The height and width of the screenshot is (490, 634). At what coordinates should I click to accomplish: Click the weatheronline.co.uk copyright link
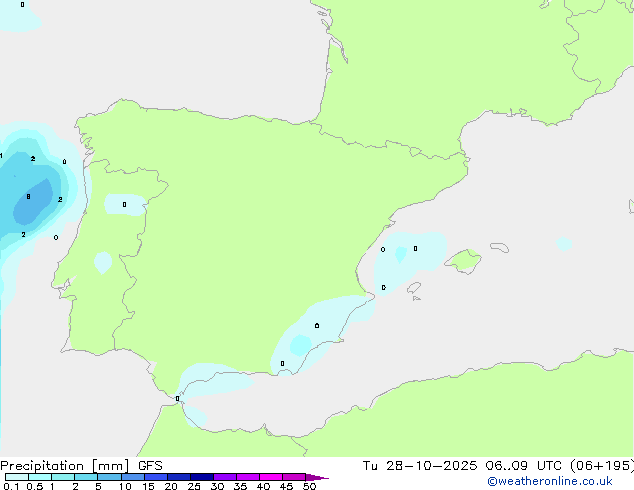coord(550,481)
